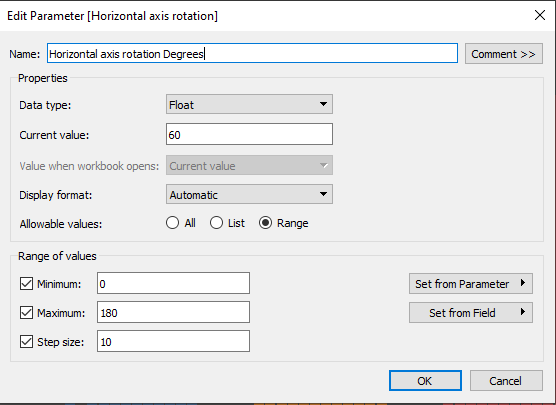Uncheck the Minimum checkbox

pos(27,284)
